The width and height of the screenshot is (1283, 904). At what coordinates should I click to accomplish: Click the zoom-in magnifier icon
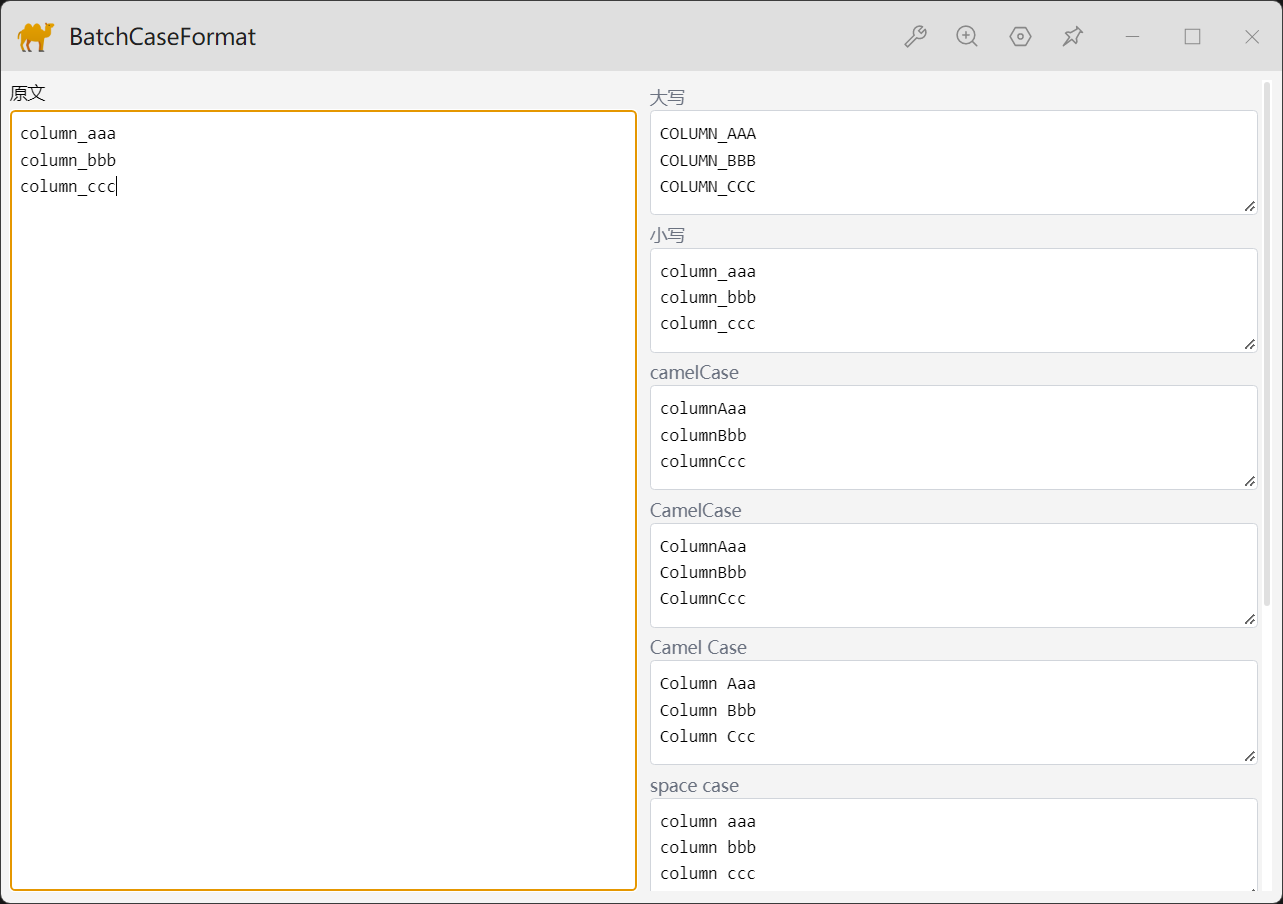[967, 37]
